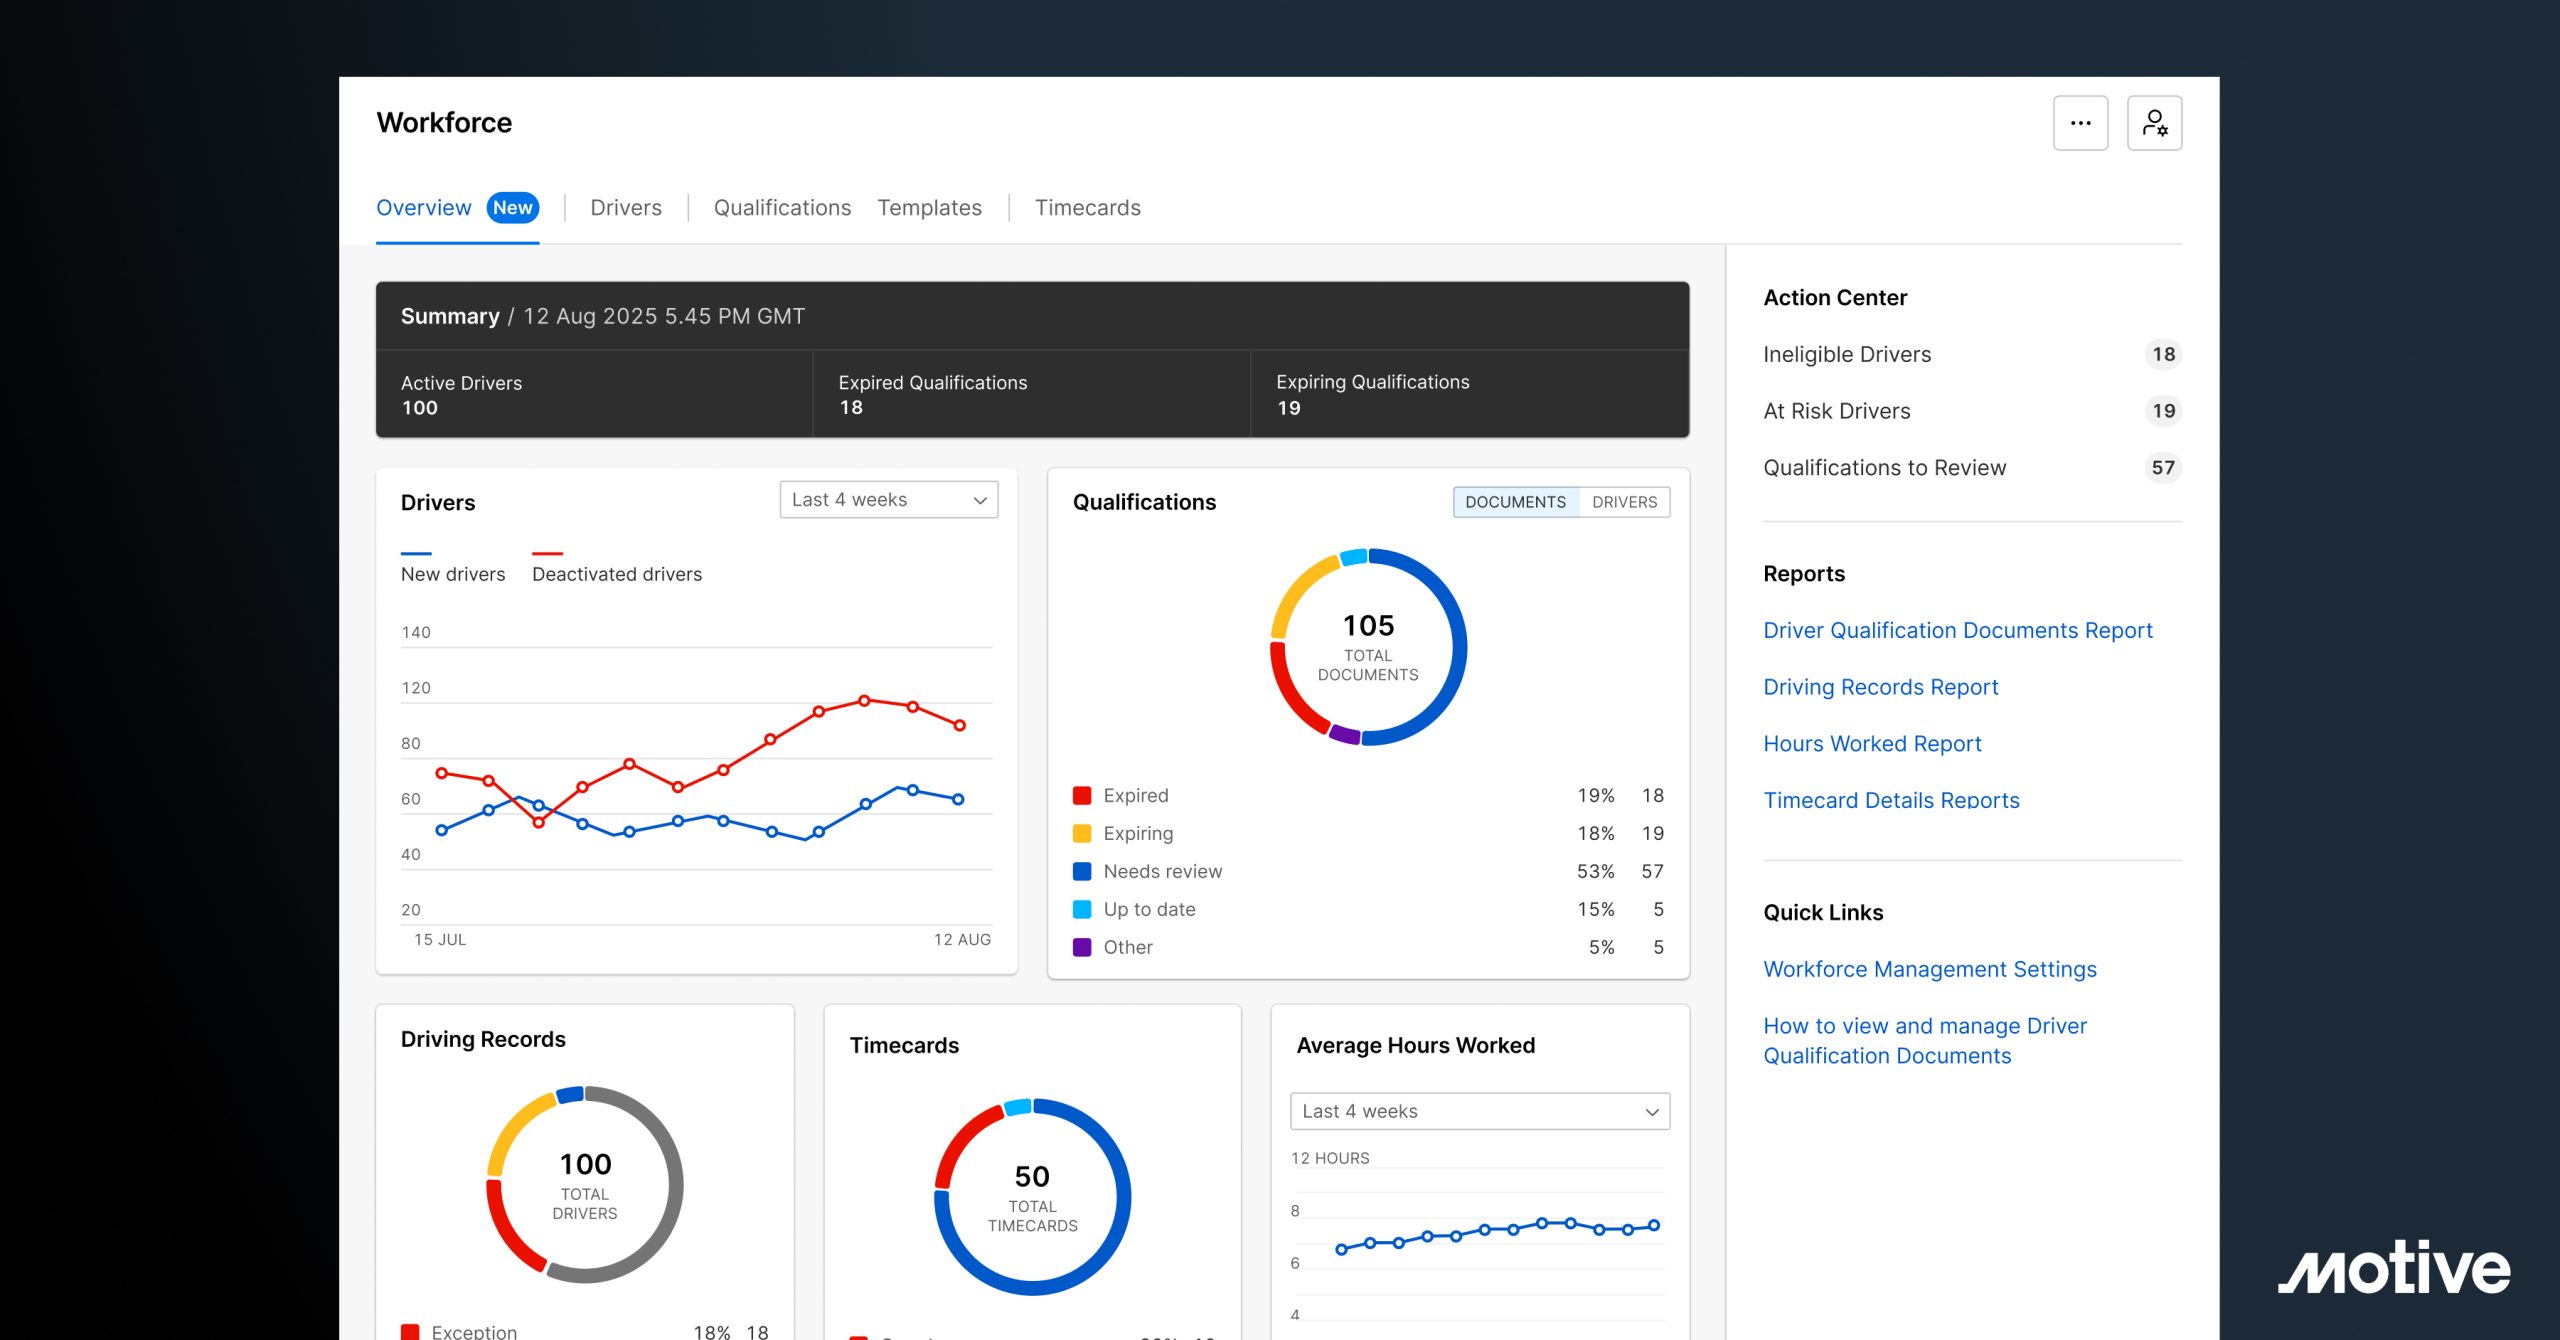
Task: Switch Qualifications view to DRIVERS
Action: tap(1623, 502)
